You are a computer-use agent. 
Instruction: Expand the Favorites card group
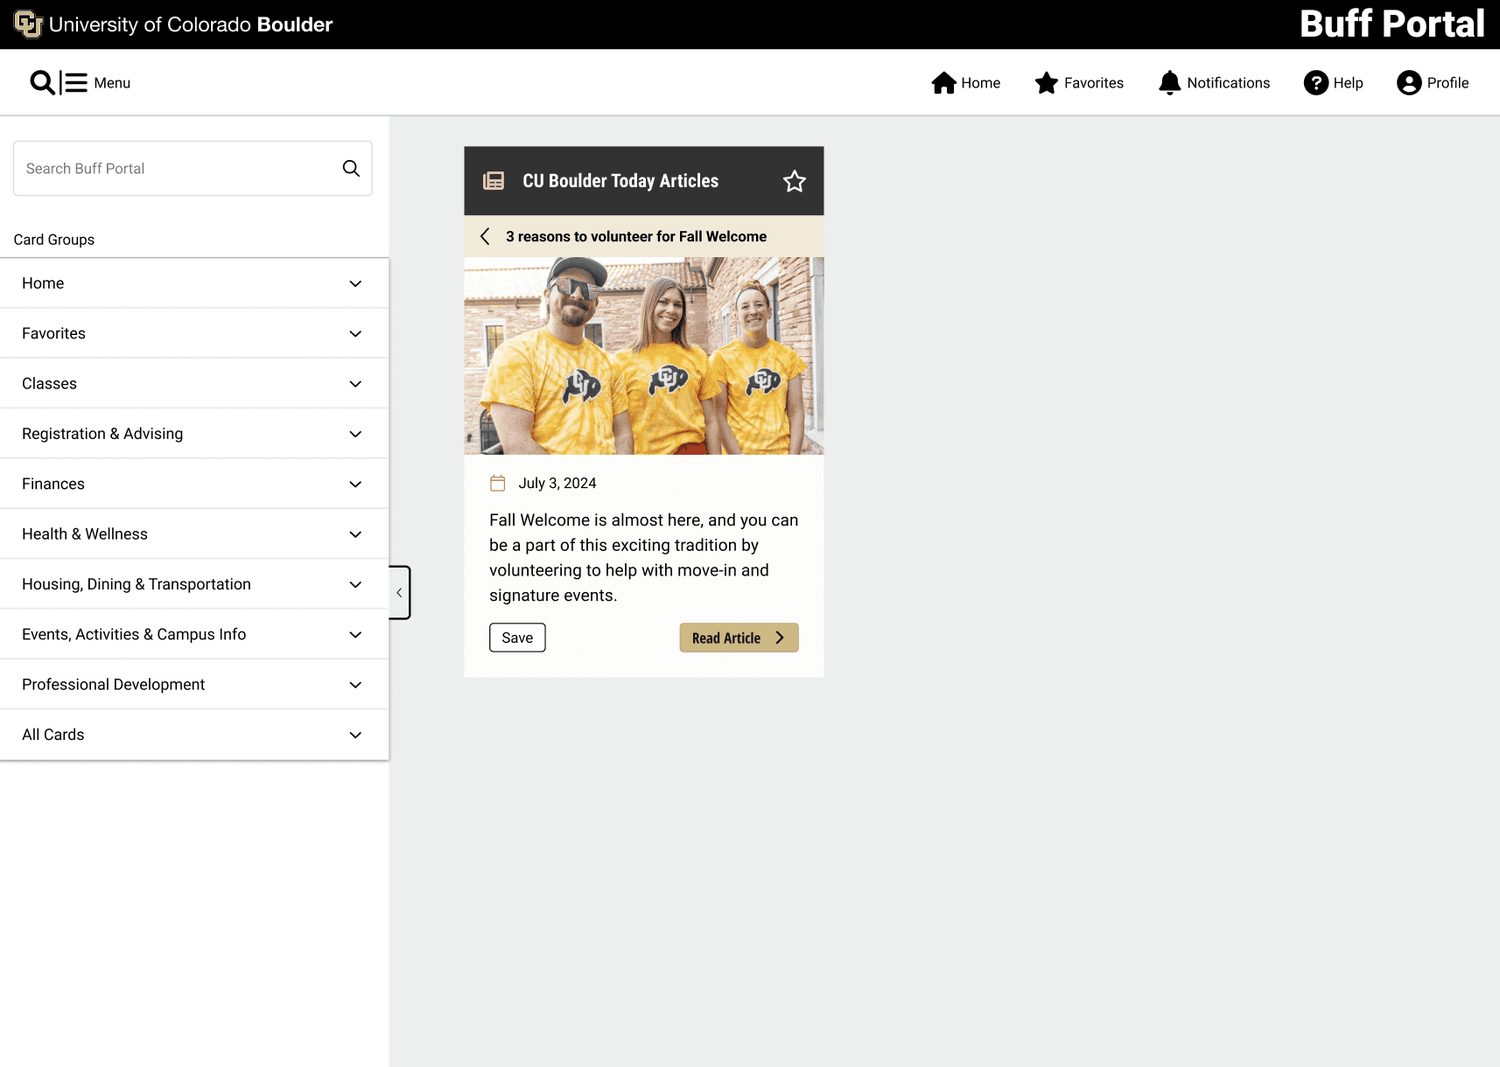pos(194,334)
